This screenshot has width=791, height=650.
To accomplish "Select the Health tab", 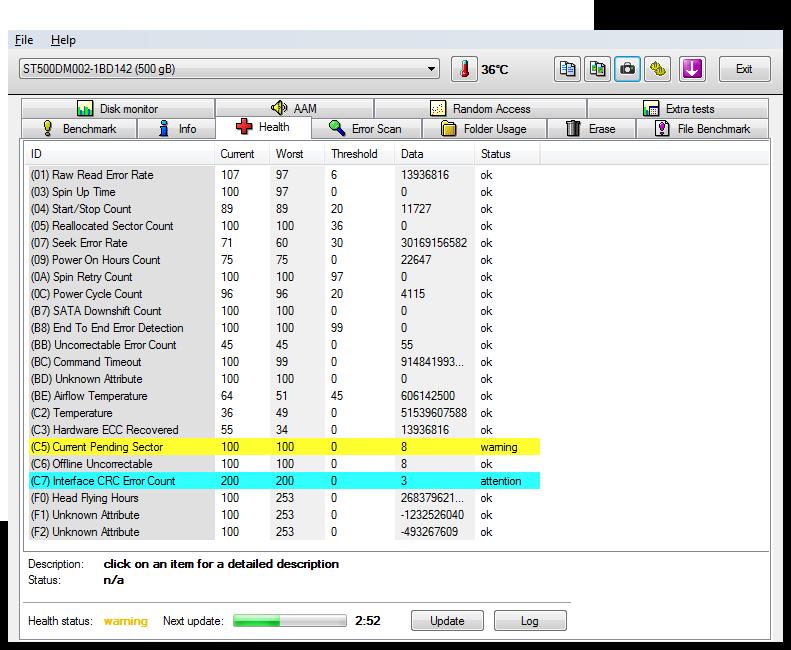I will point(263,127).
